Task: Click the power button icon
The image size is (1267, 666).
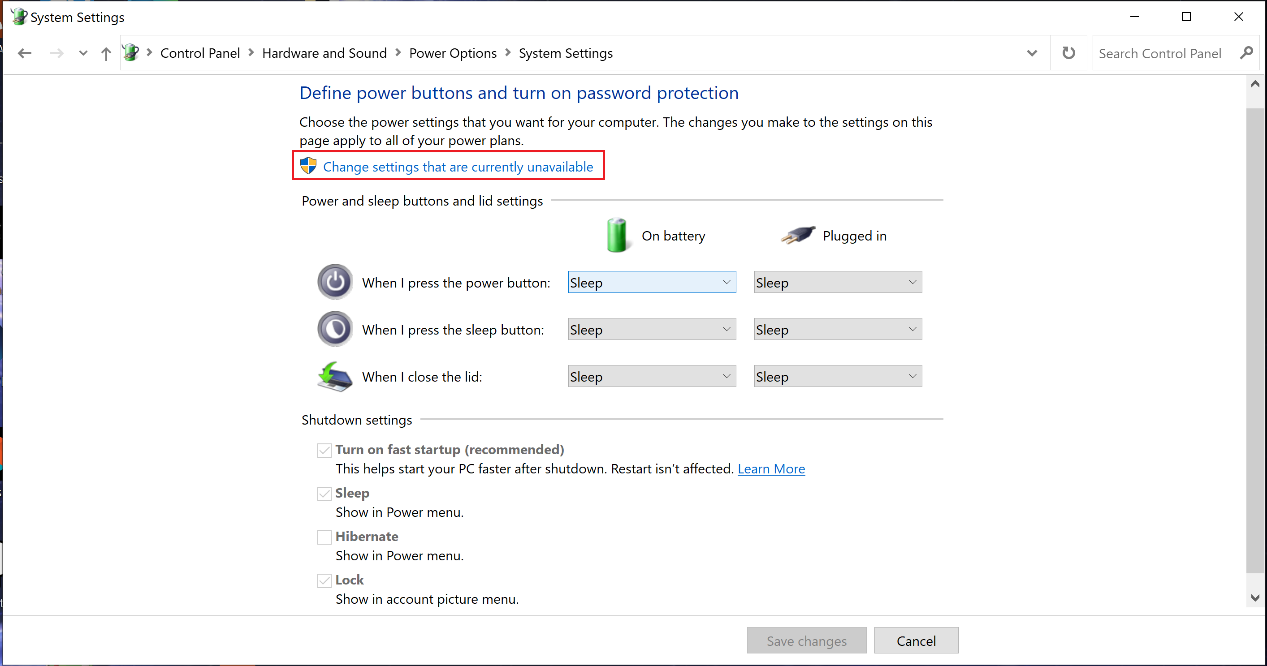Action: [x=335, y=282]
